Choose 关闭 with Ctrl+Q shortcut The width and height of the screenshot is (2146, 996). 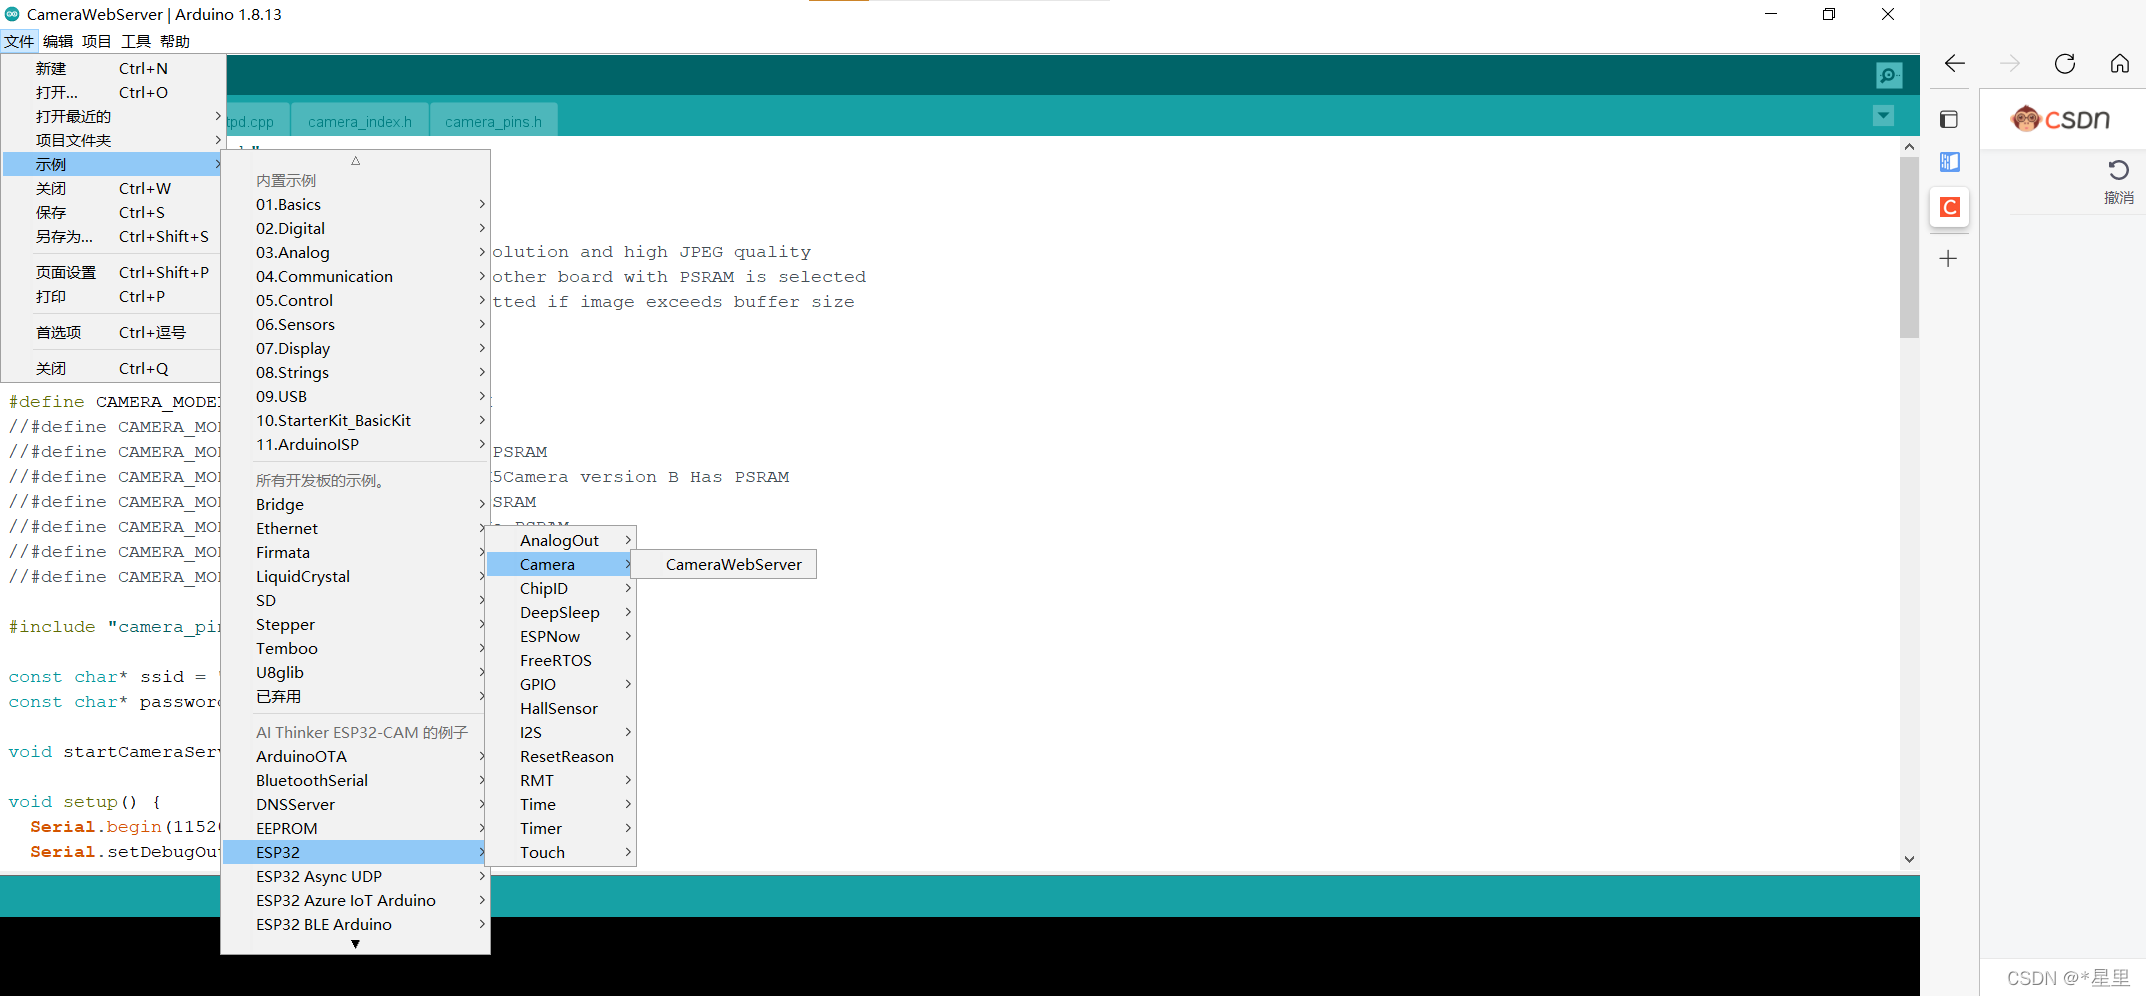pyautogui.click(x=113, y=368)
